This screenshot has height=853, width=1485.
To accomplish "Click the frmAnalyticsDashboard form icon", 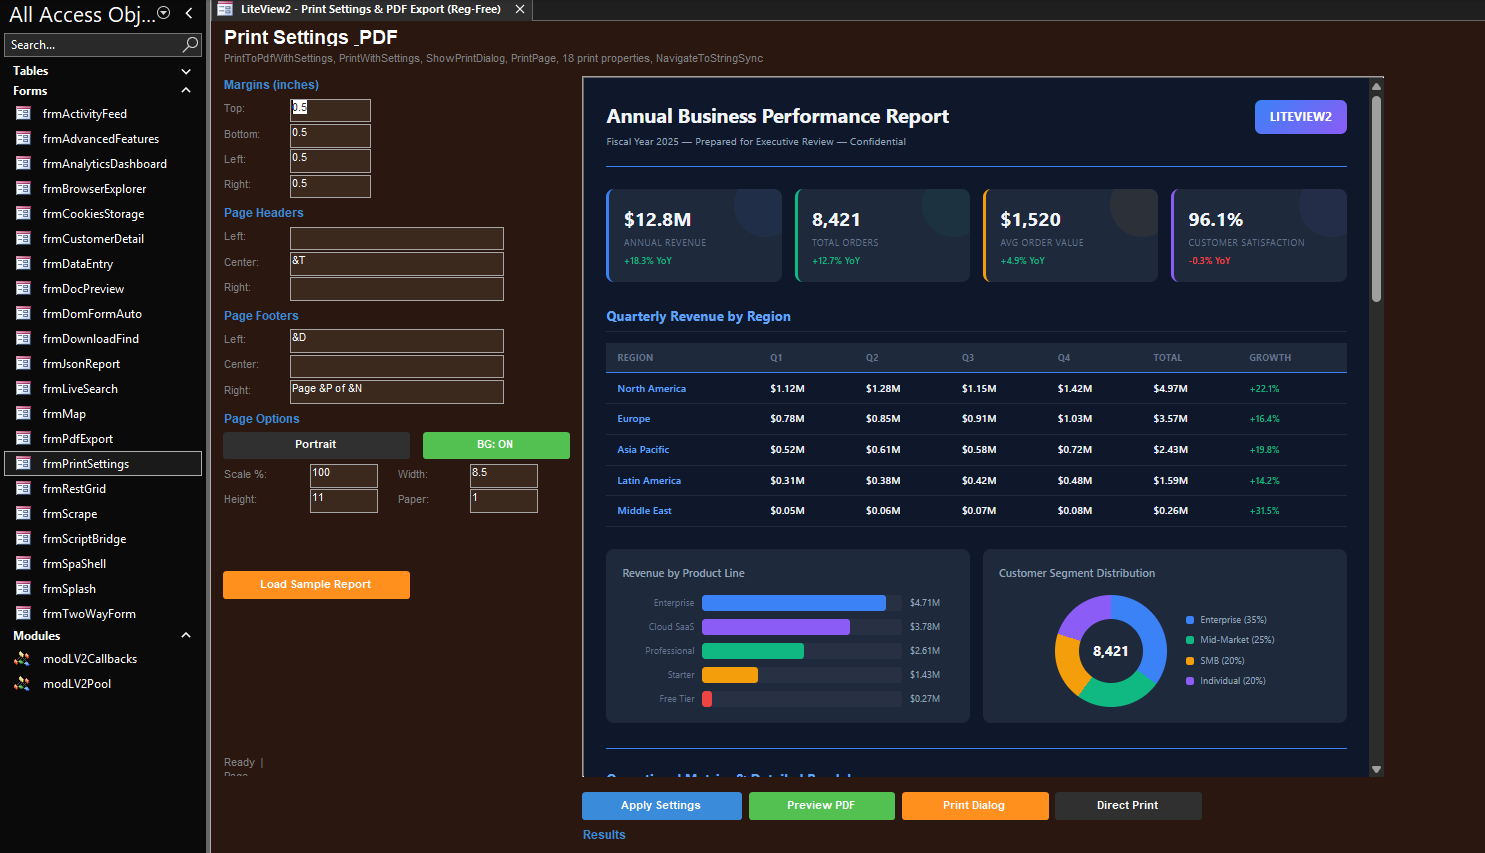I will coord(23,163).
